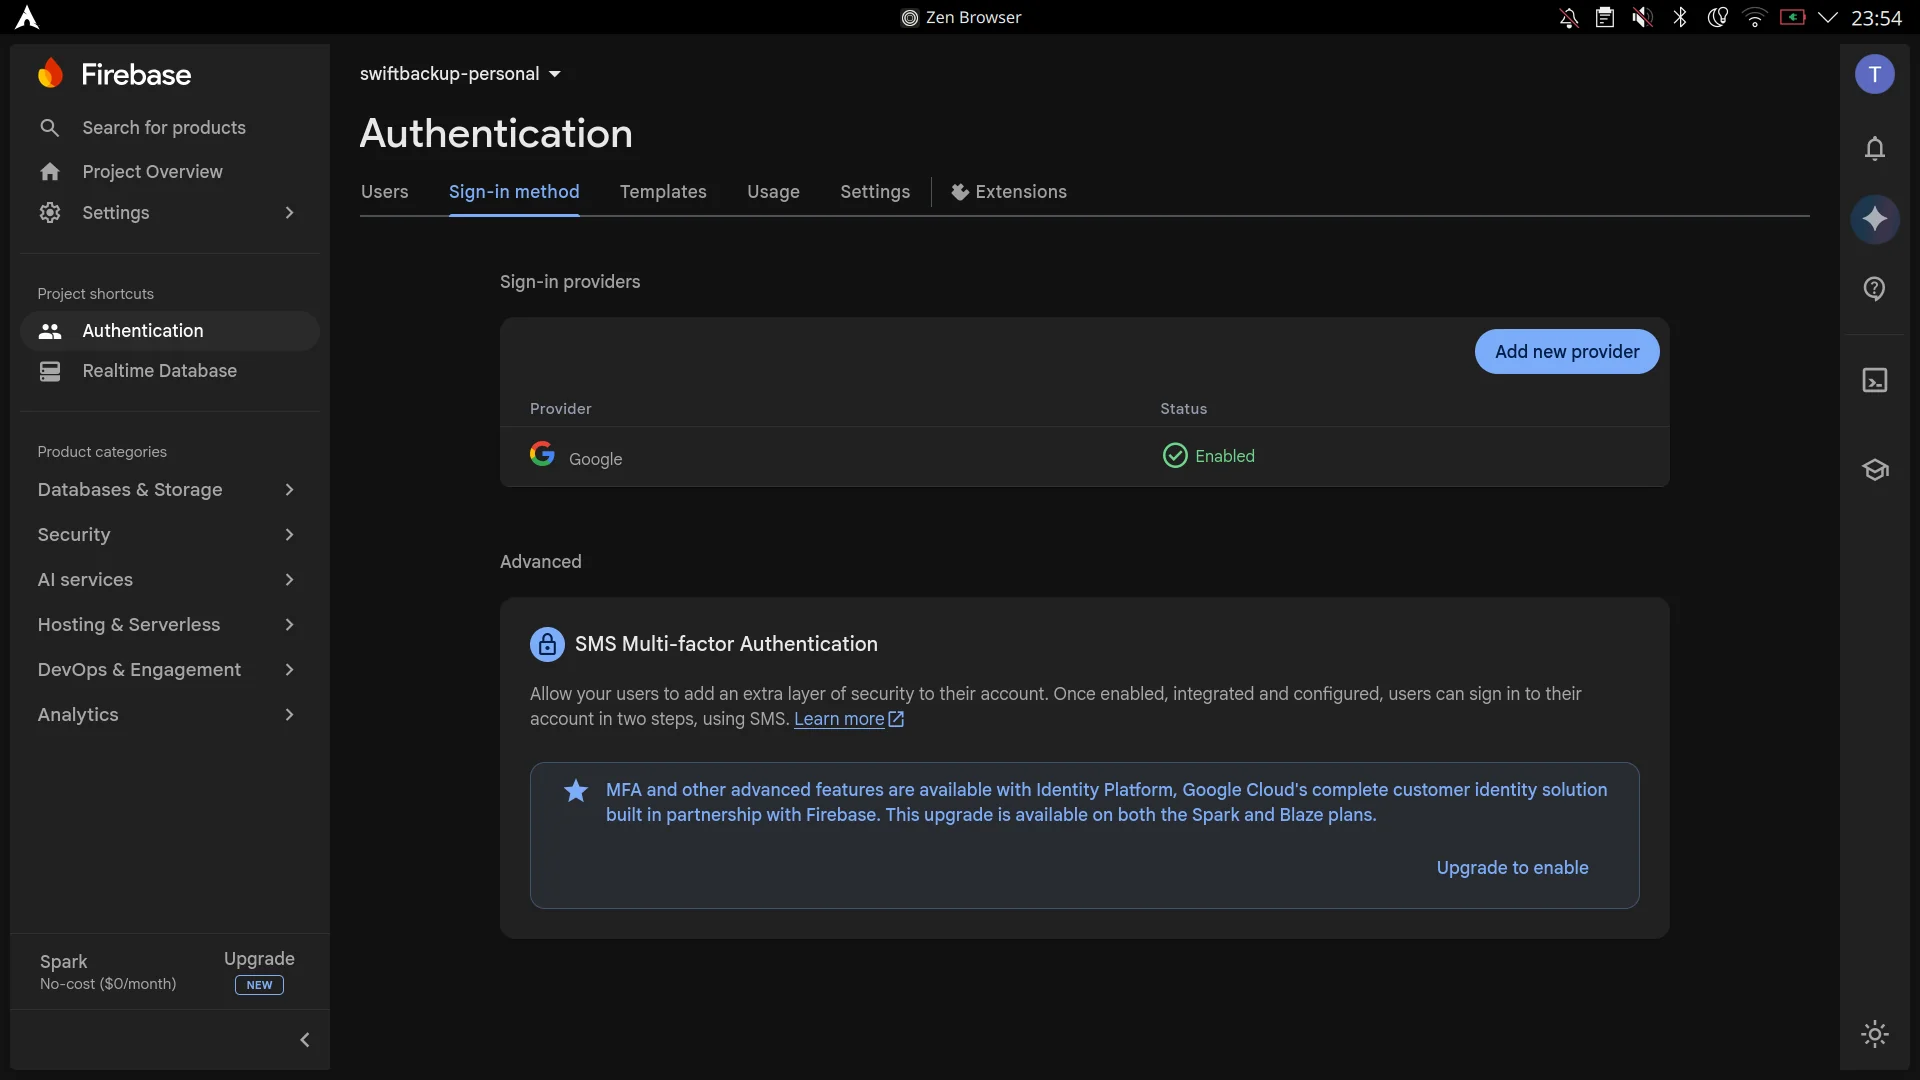
Task: Select the Sign-in method tab
Action: (514, 192)
